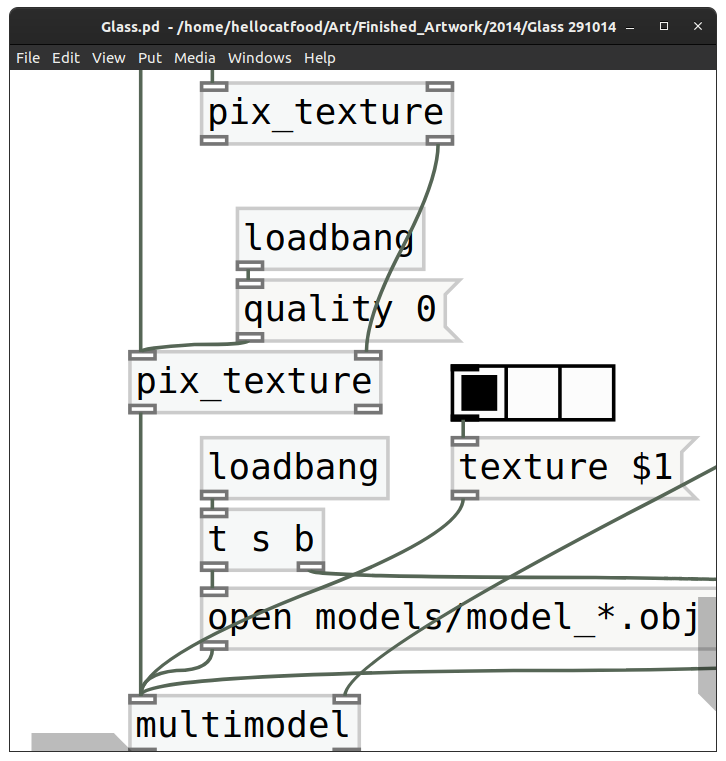Close the Glass.pd window

point(698,26)
